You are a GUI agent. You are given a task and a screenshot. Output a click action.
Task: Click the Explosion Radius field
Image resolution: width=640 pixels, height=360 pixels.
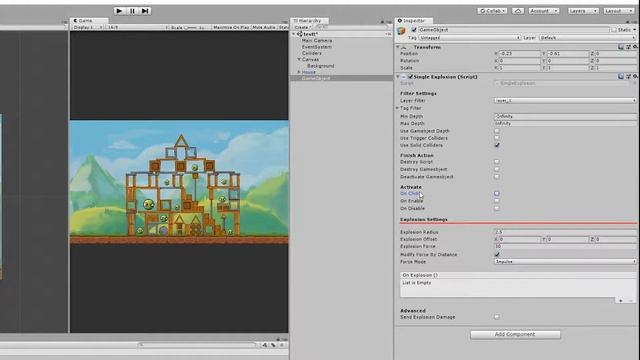click(x=565, y=232)
